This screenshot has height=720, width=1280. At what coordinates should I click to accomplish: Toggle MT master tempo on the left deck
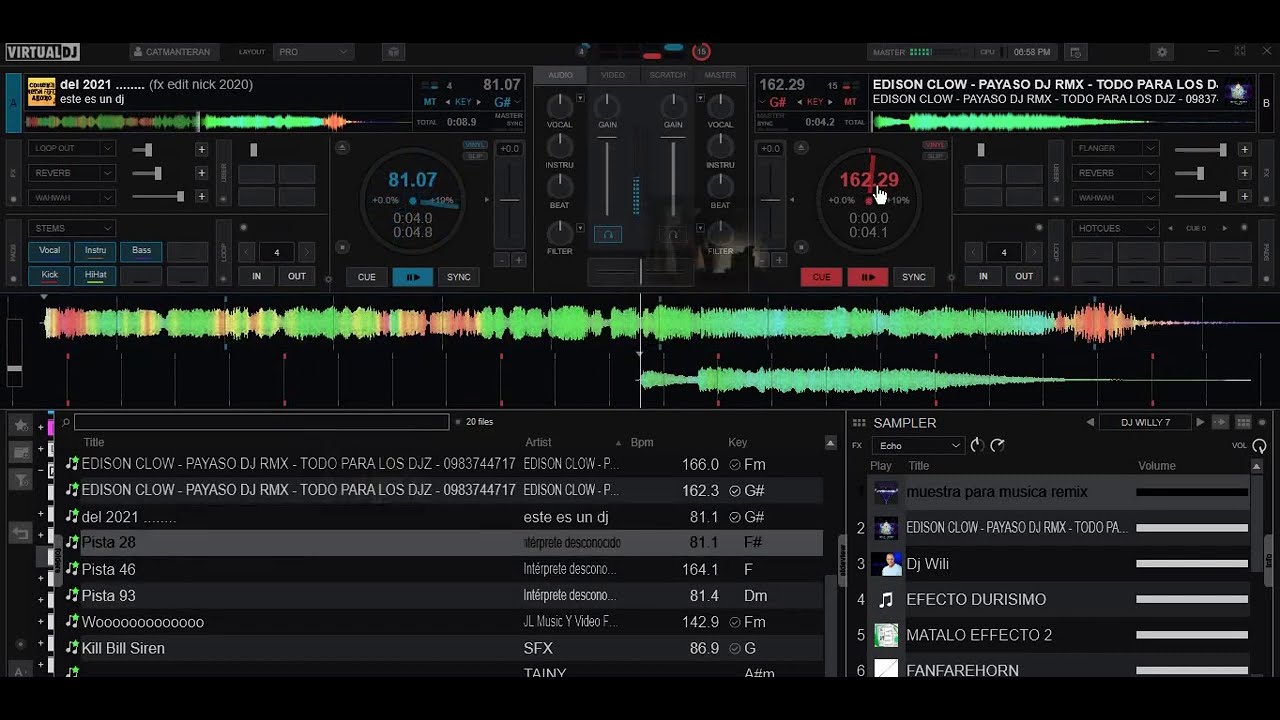click(x=430, y=102)
